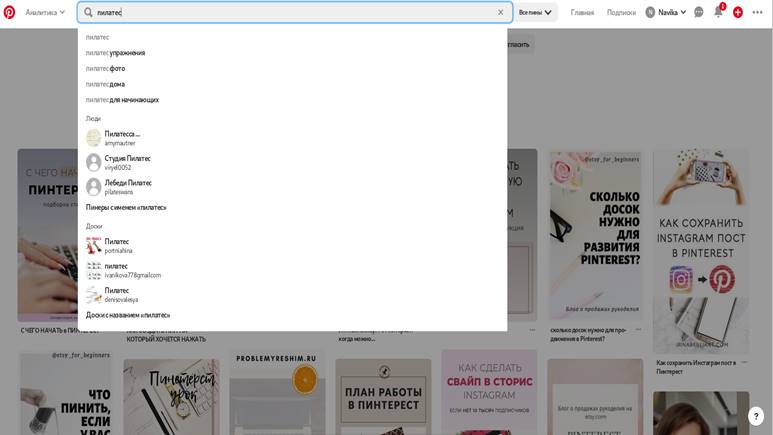Open the messages speech bubble icon
This screenshot has width=773, height=435.
(699, 12)
